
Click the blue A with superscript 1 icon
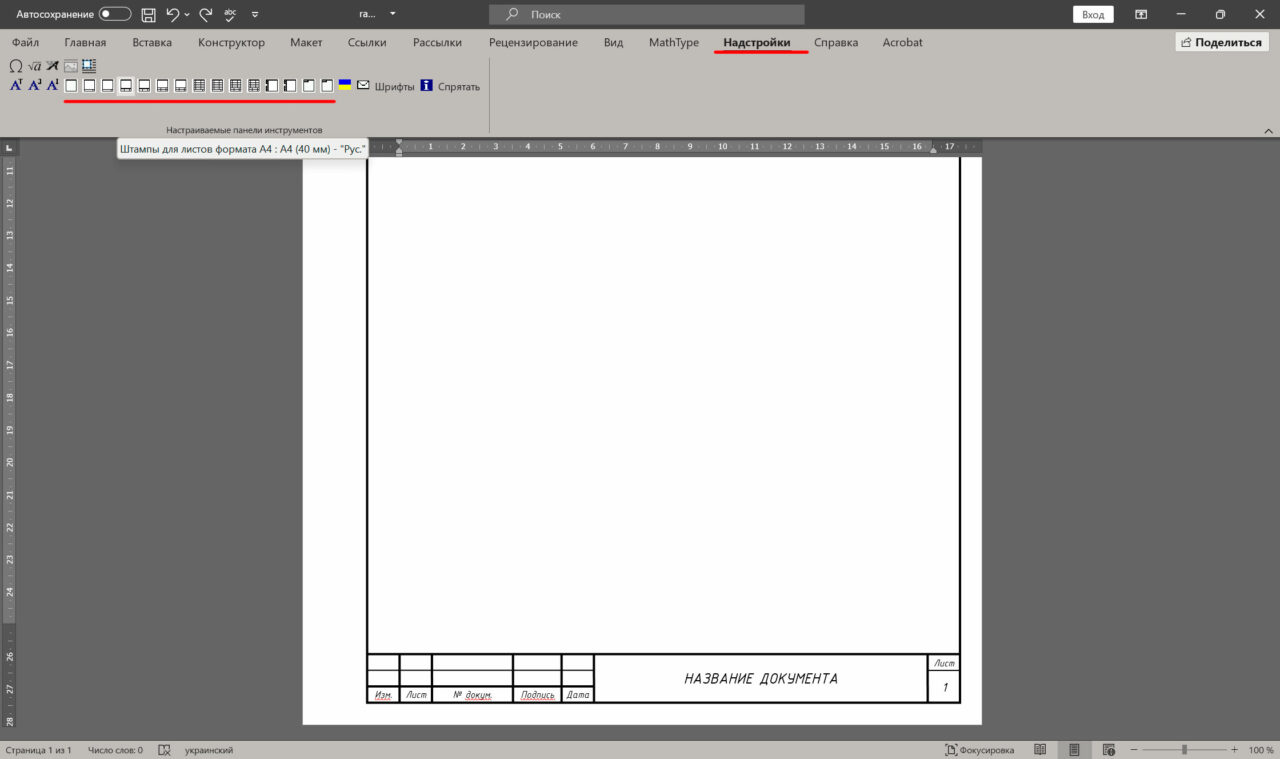pos(52,85)
